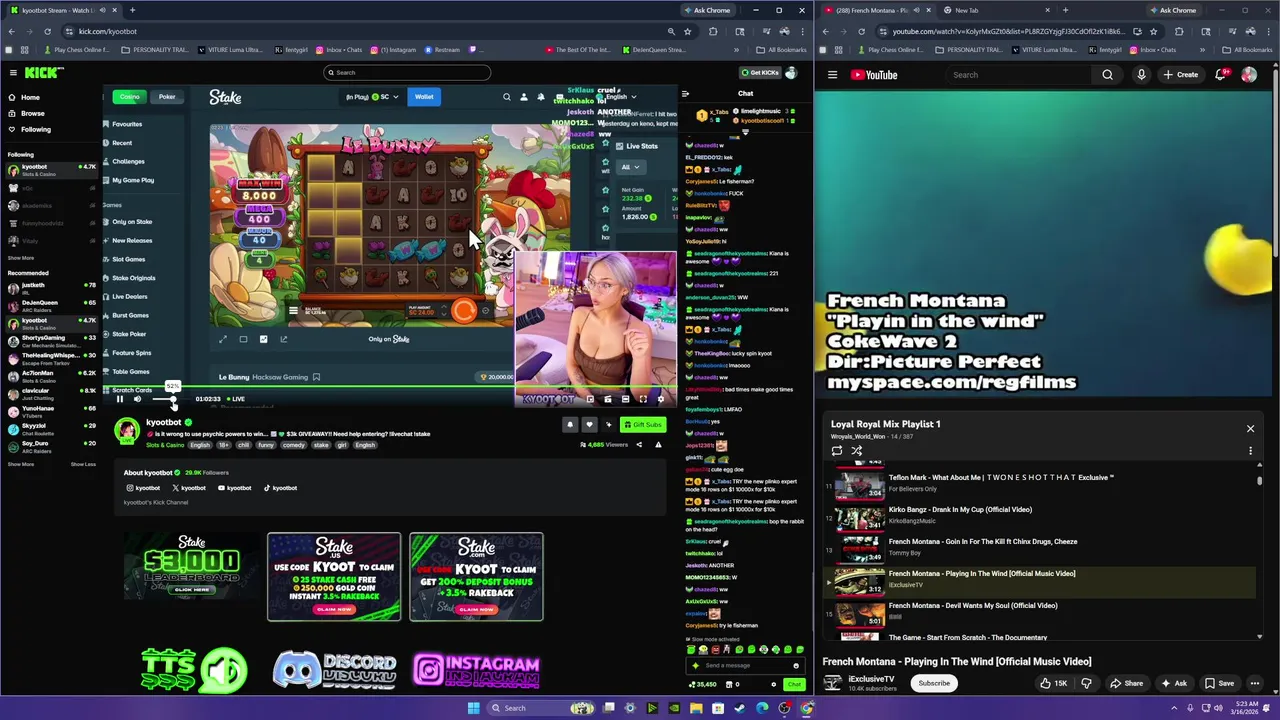Open Kick player settings gear

[x=660, y=399]
